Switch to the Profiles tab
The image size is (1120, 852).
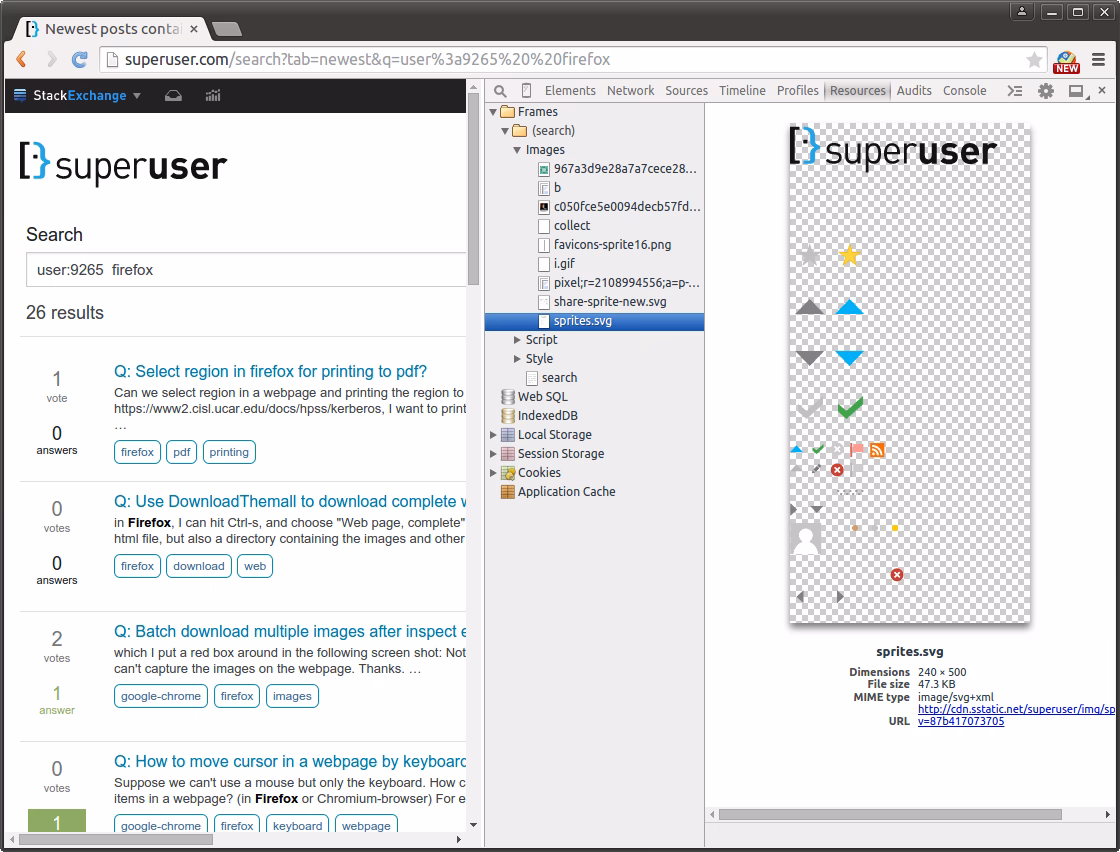coord(798,91)
